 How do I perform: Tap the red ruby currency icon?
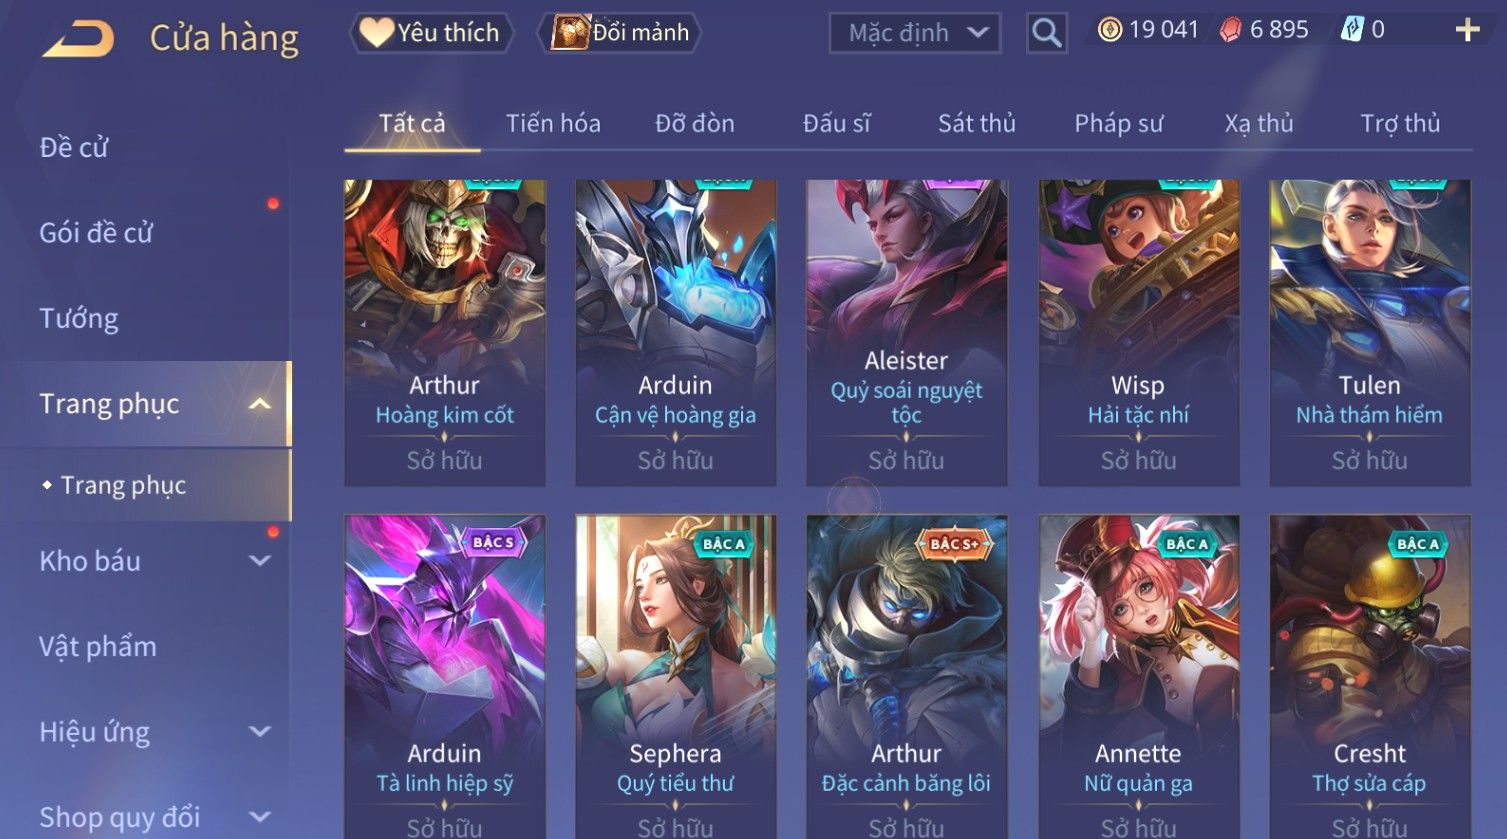point(1230,30)
